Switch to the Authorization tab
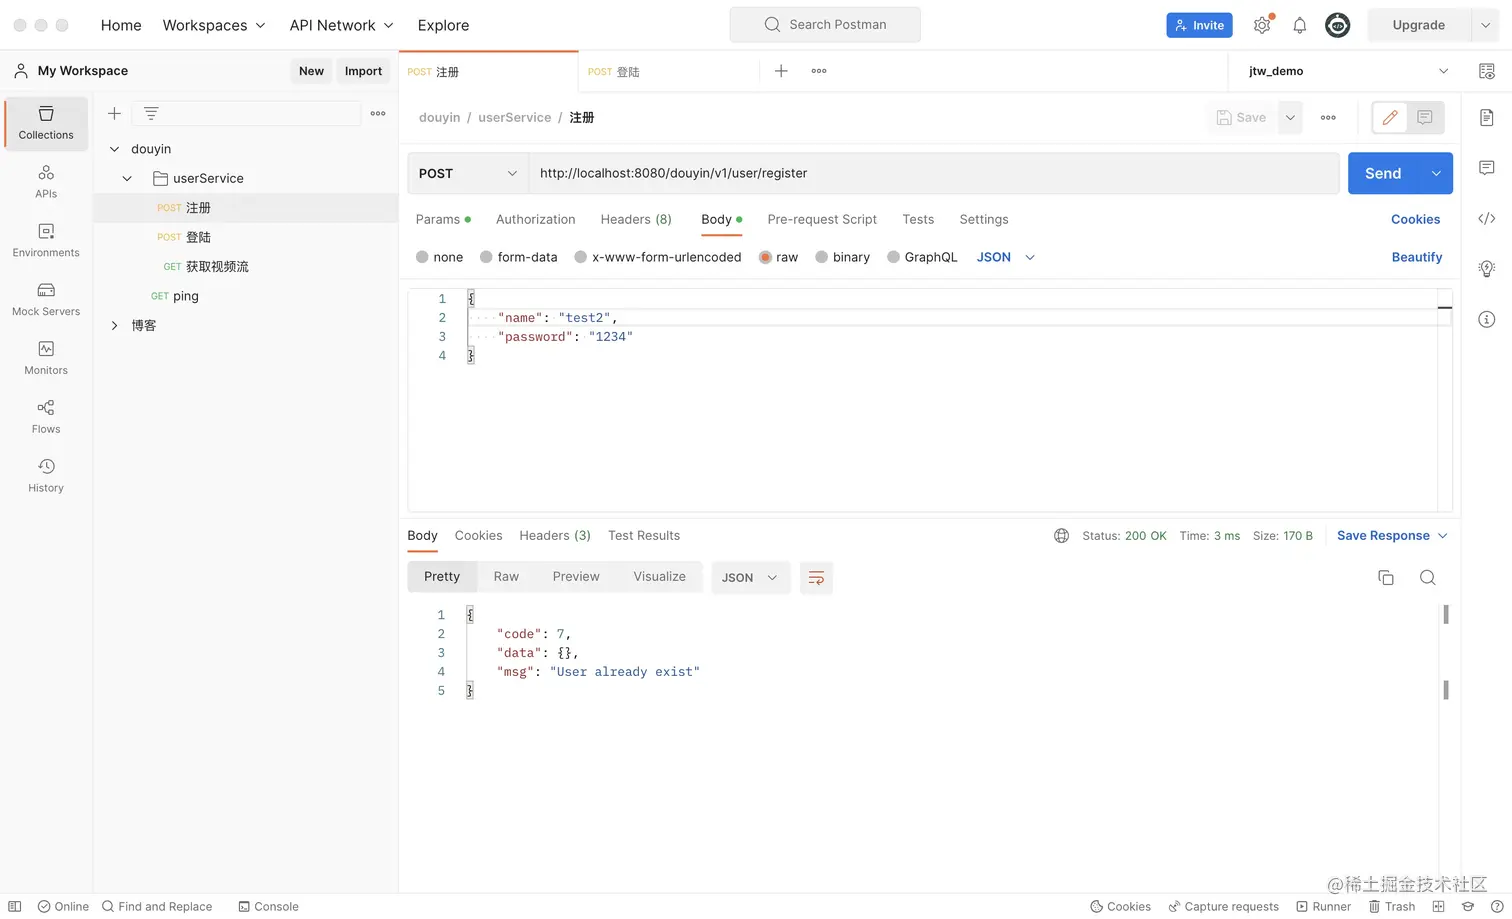 coord(535,219)
